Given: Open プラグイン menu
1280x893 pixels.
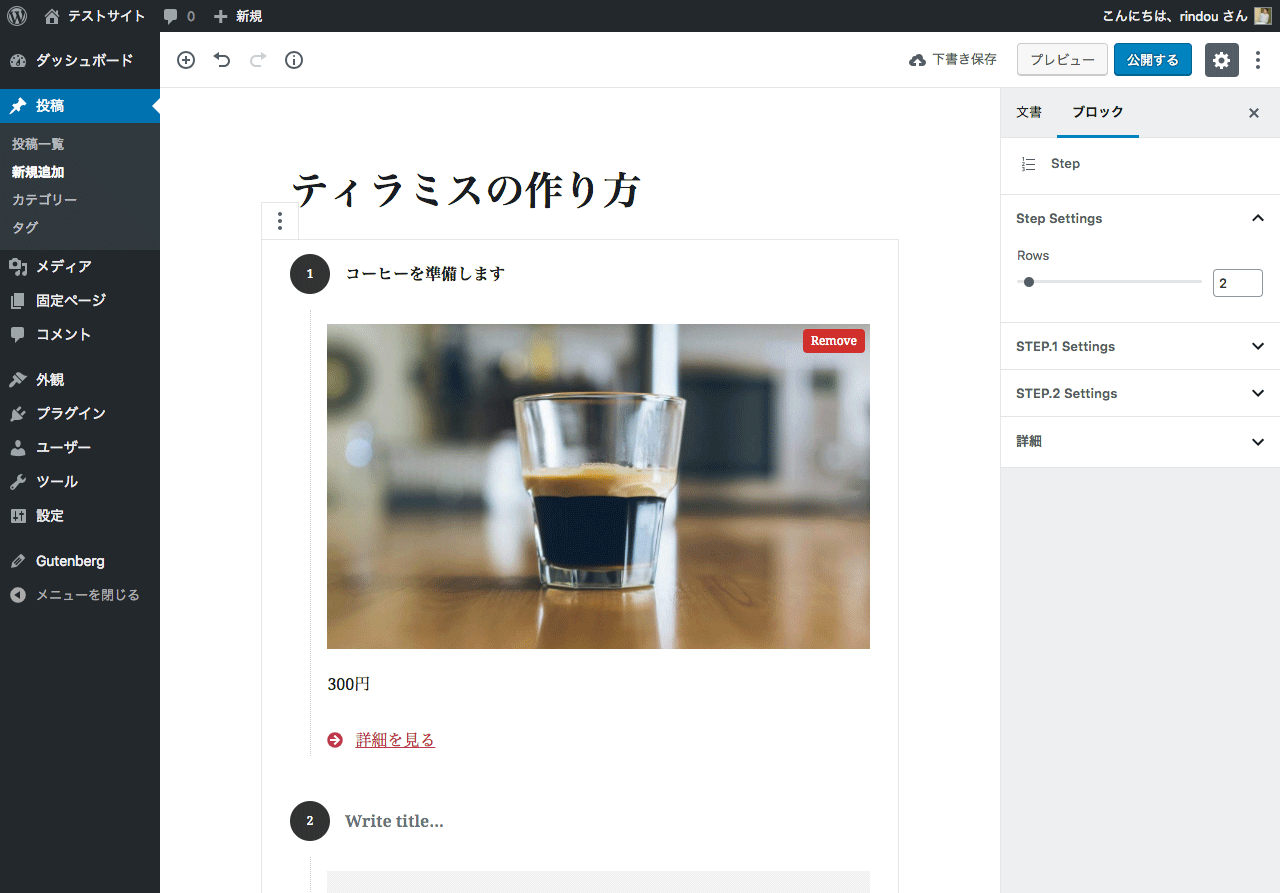Looking at the screenshot, I should pos(80,413).
